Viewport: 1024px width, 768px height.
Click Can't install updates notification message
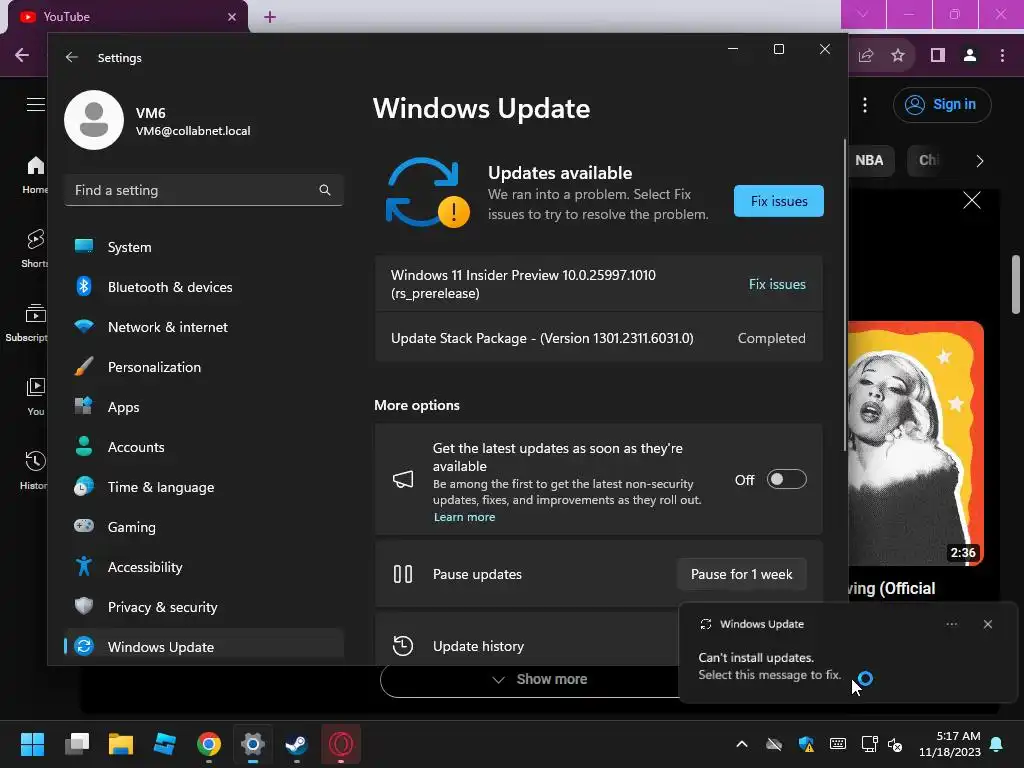(x=769, y=666)
